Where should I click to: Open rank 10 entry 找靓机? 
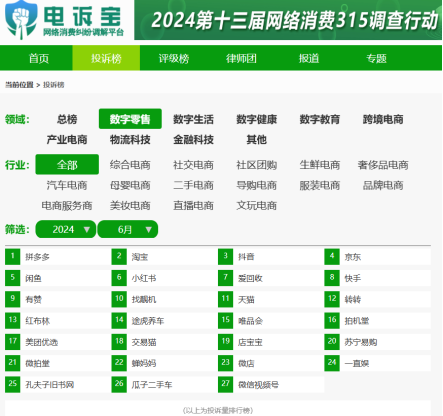tap(144, 299)
